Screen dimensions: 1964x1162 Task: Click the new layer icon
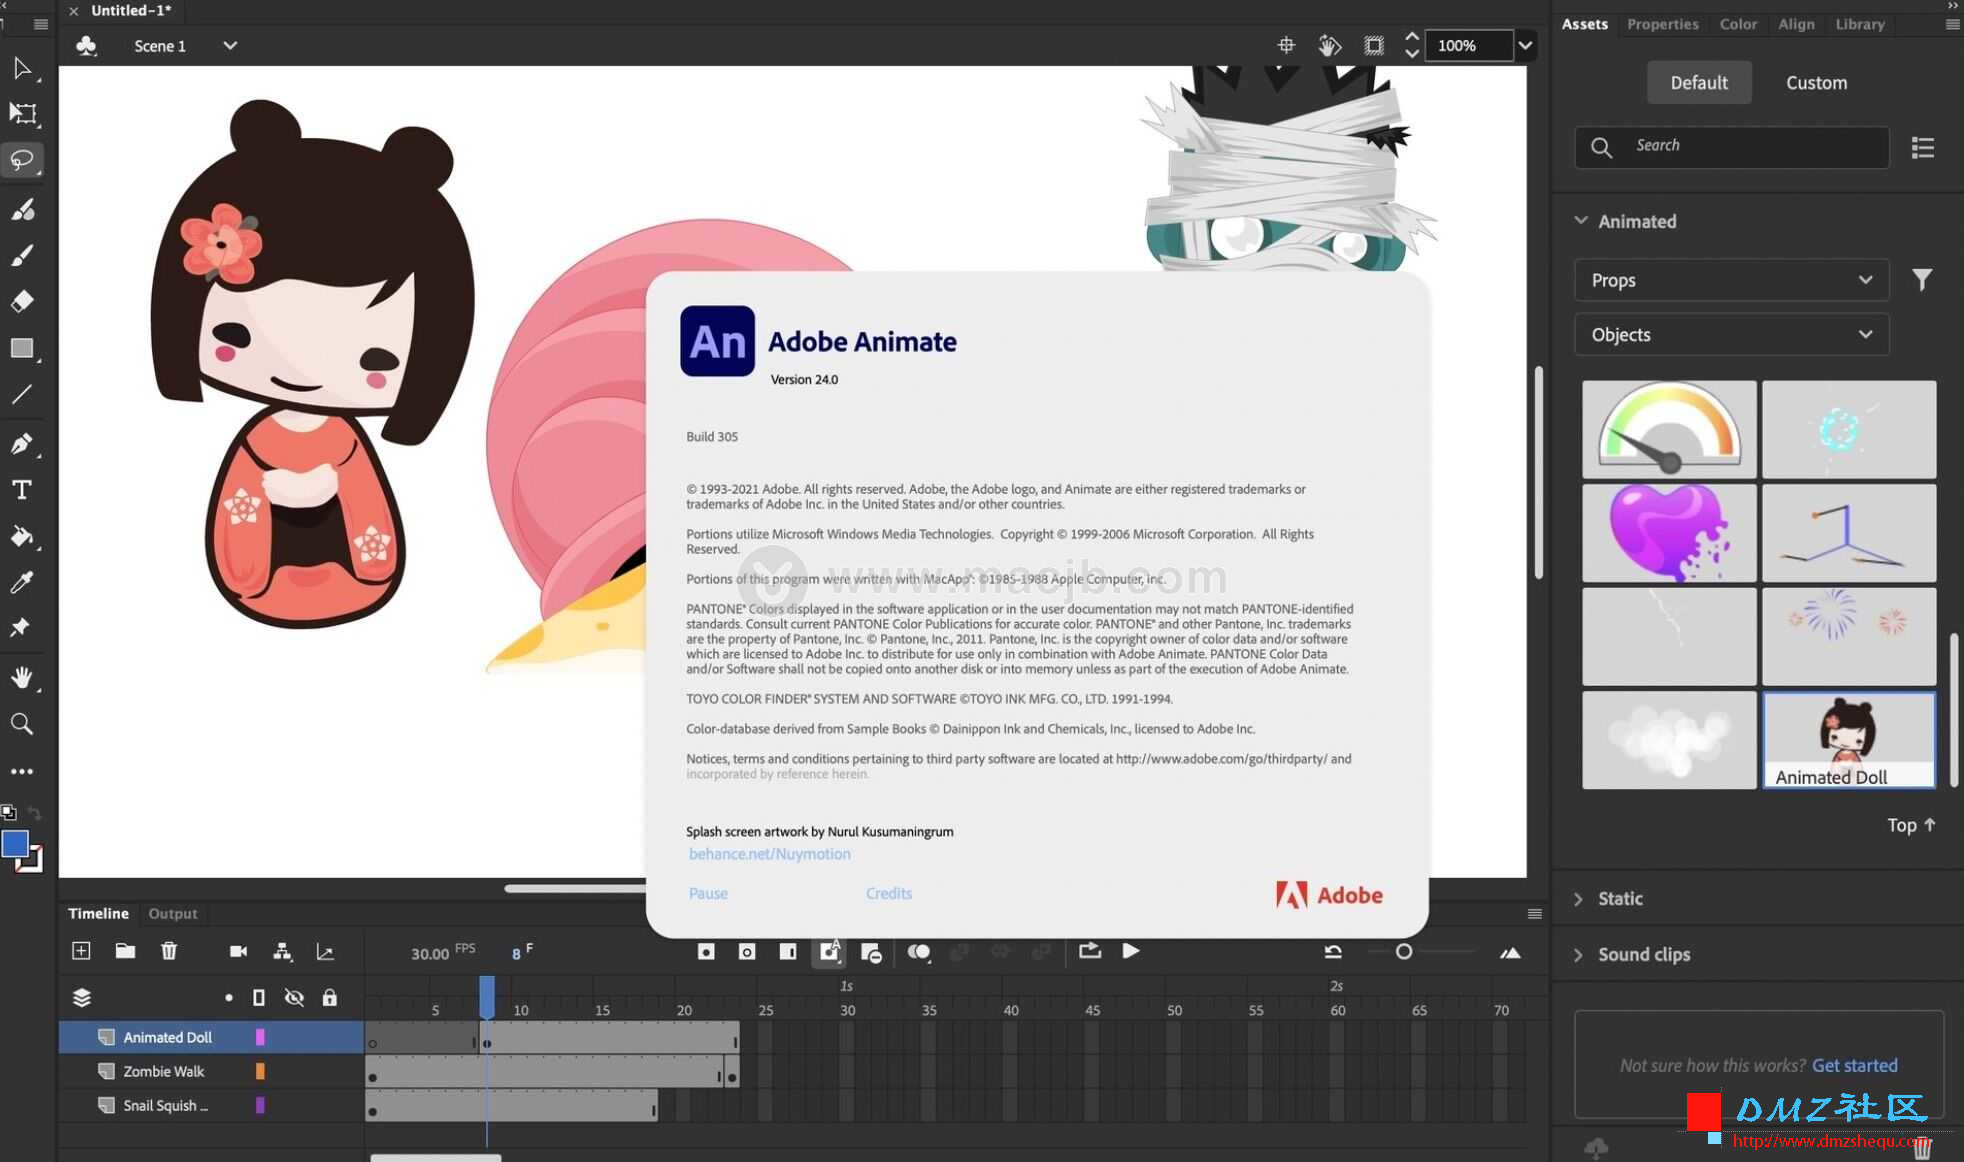[81, 951]
